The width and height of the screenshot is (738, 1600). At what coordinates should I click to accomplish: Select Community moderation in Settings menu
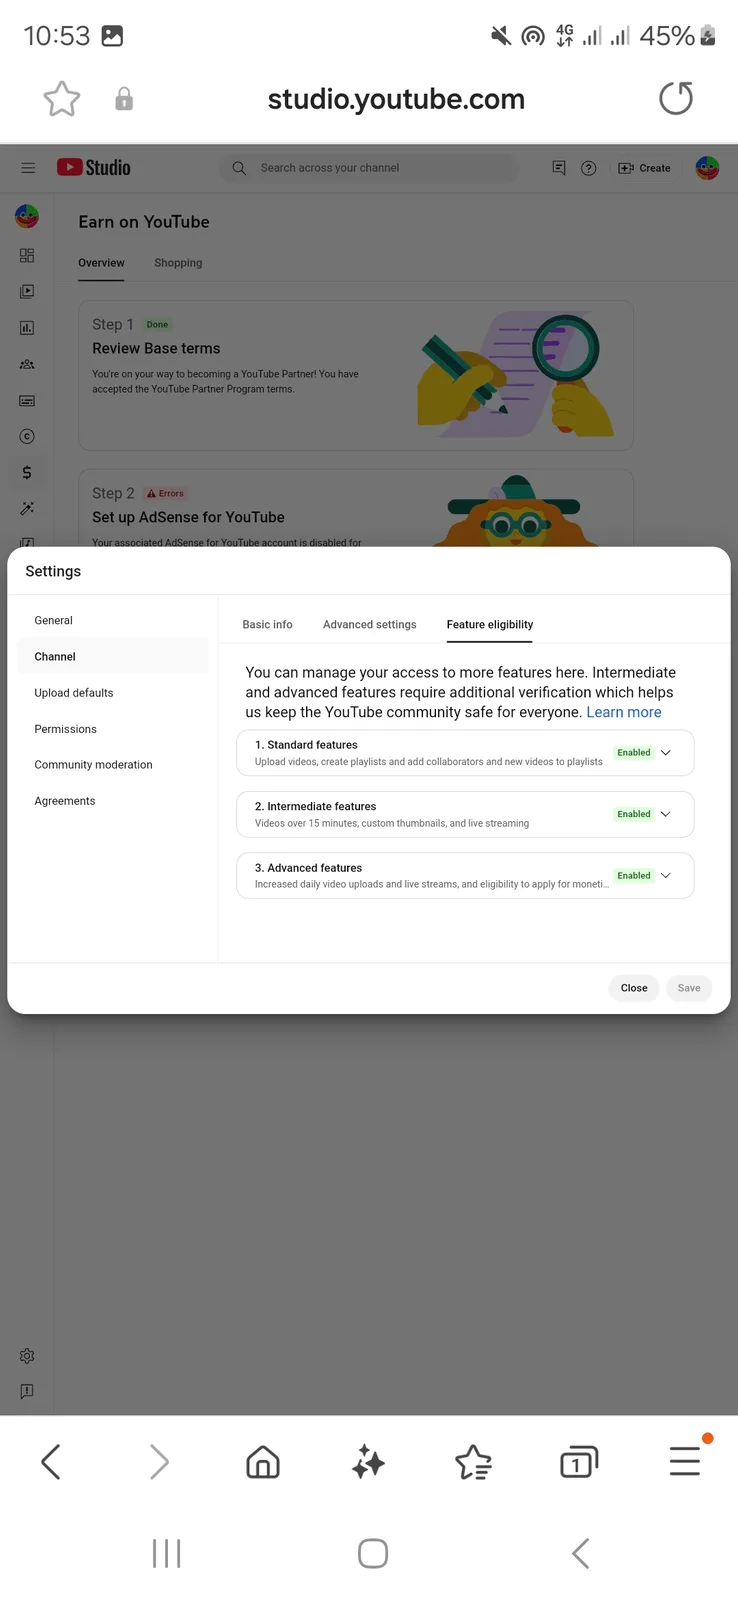coord(94,765)
